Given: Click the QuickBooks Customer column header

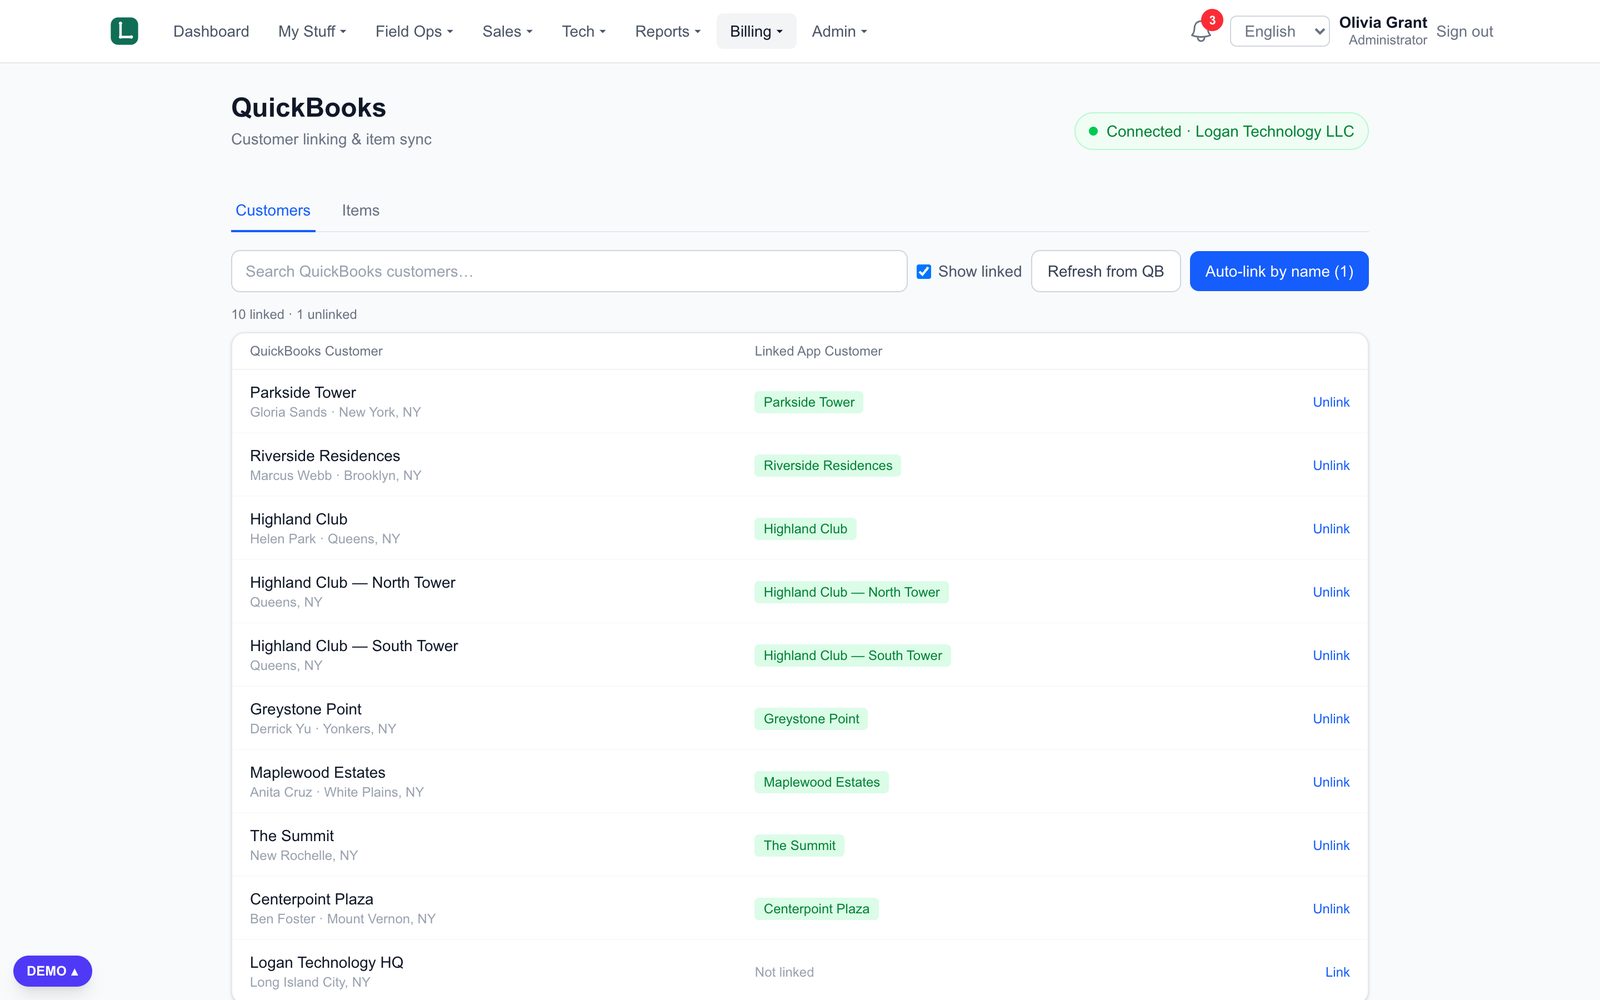Looking at the screenshot, I should (x=316, y=351).
